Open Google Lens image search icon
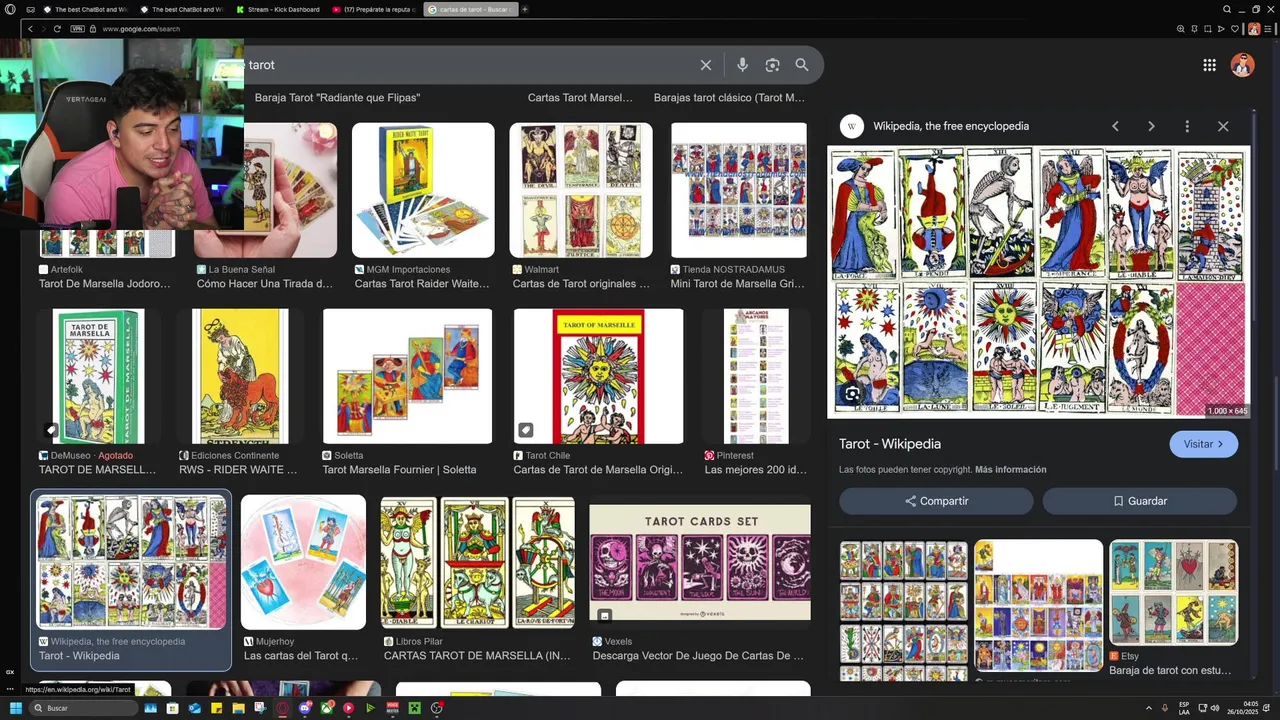This screenshot has height=720, width=1280. tap(772, 65)
